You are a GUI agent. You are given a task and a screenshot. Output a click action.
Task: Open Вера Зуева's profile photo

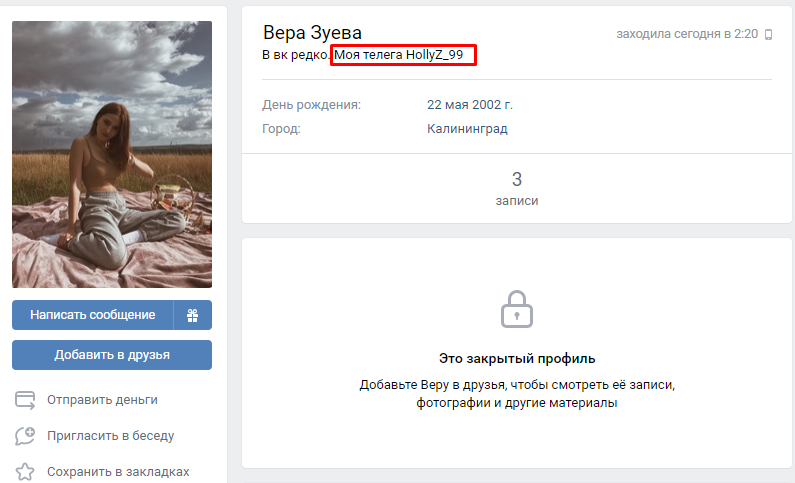(112, 155)
